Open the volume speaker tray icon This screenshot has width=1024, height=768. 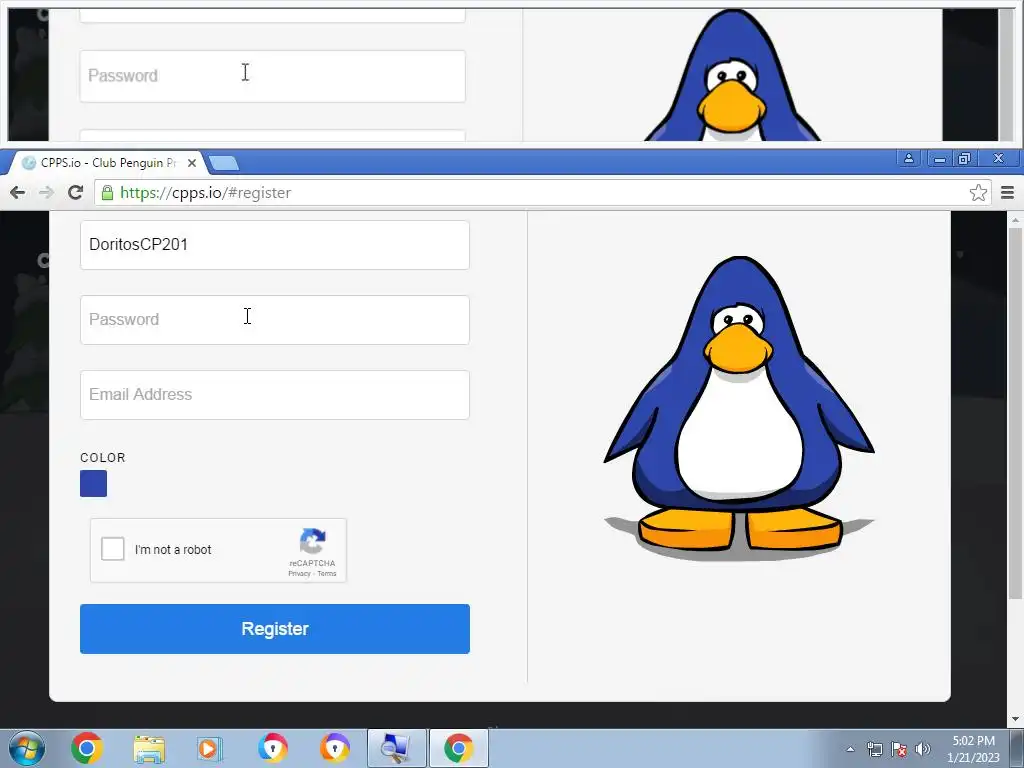click(x=923, y=749)
